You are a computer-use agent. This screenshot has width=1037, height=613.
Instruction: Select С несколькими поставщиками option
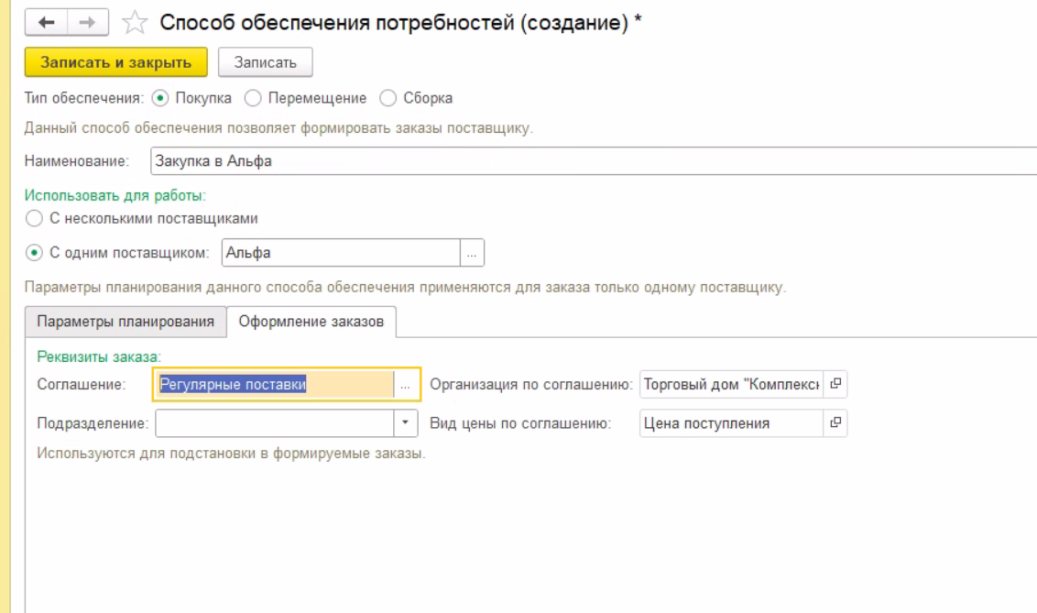click(x=35, y=218)
